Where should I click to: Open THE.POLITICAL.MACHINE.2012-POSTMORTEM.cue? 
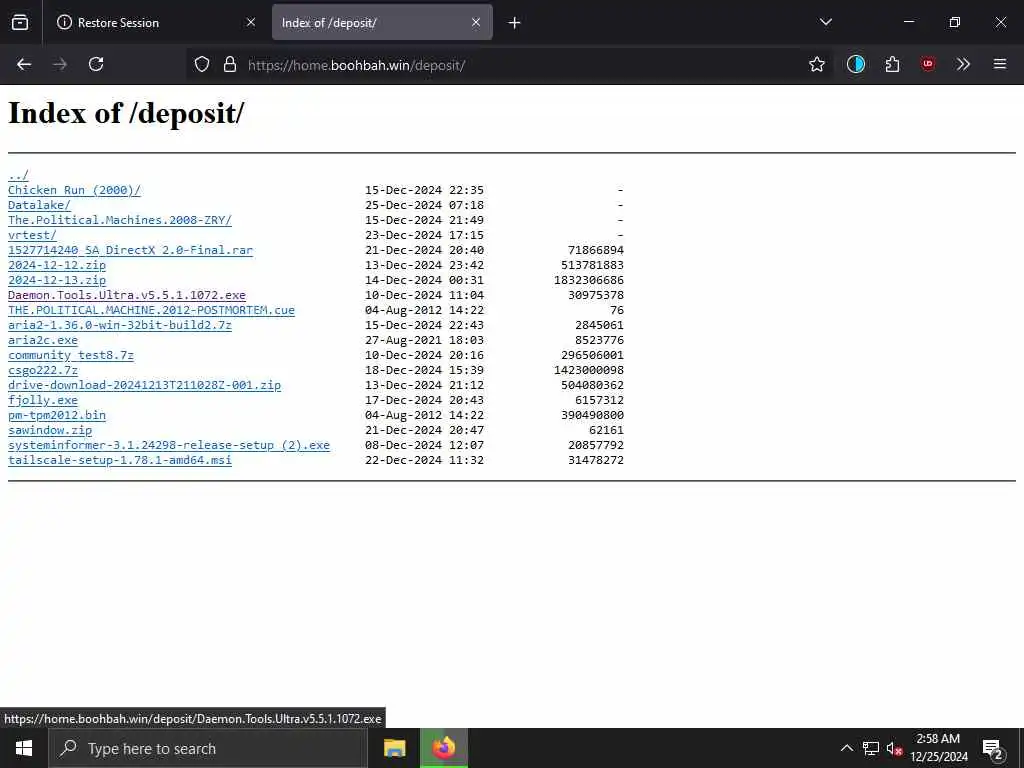point(151,310)
